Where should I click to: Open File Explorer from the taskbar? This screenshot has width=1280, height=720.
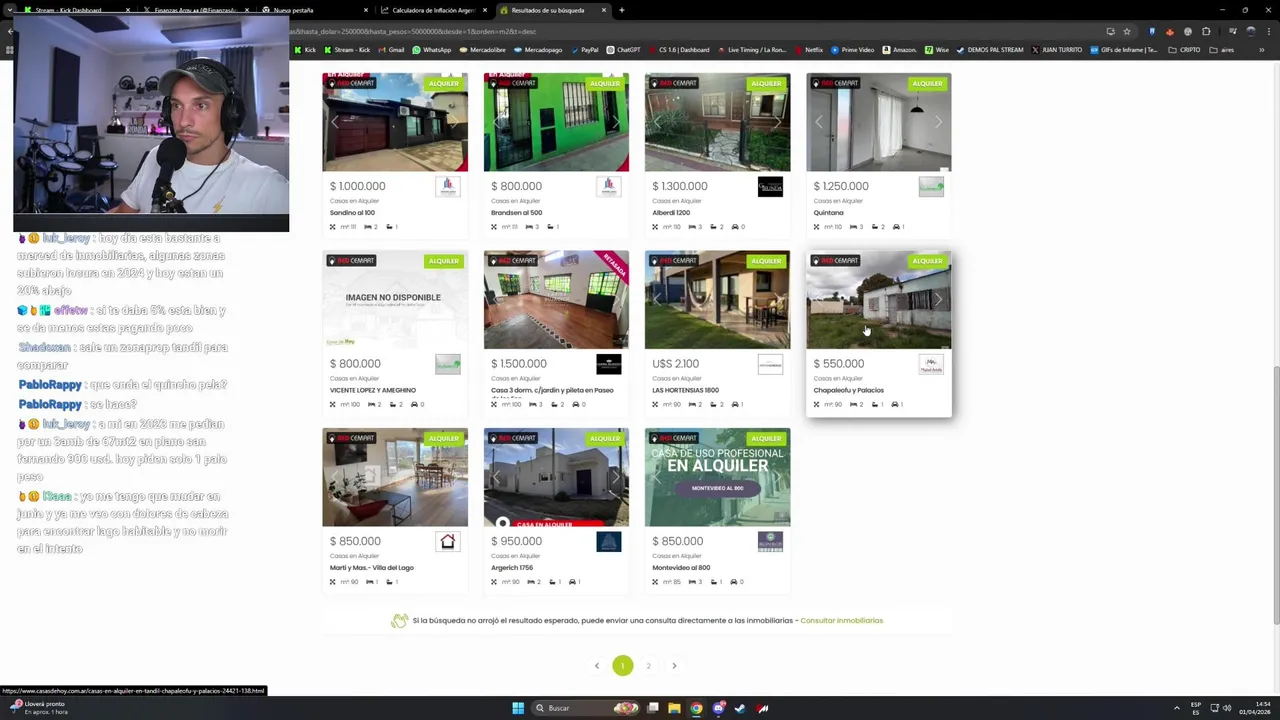(674, 708)
